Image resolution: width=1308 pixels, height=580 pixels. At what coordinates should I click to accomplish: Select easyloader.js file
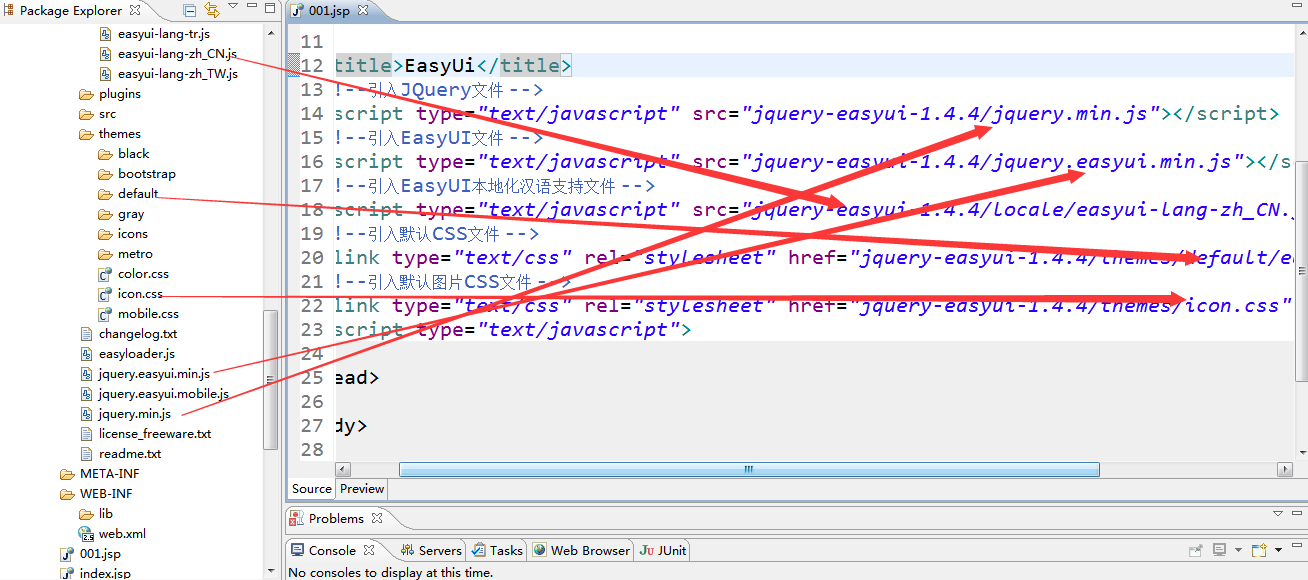(x=127, y=353)
